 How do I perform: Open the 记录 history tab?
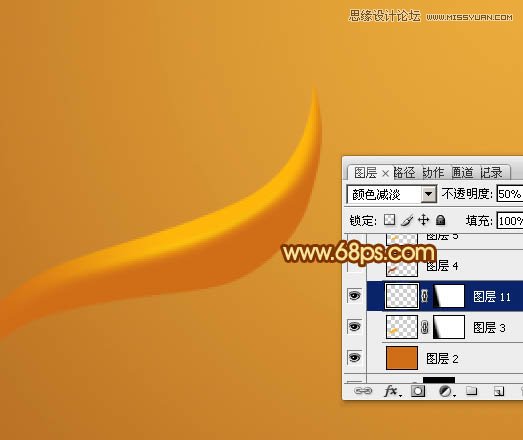point(491,172)
